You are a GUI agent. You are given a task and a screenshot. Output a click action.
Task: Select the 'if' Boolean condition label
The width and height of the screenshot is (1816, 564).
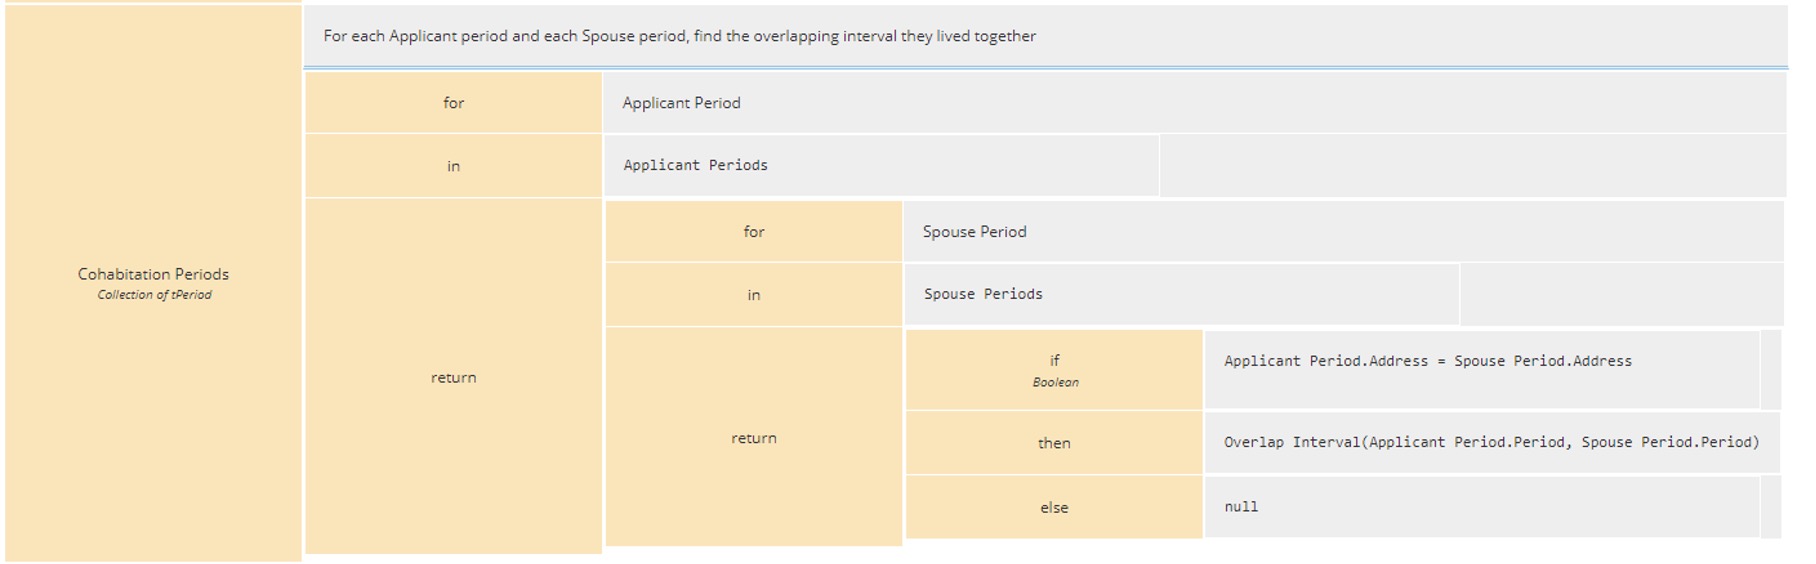click(1054, 369)
